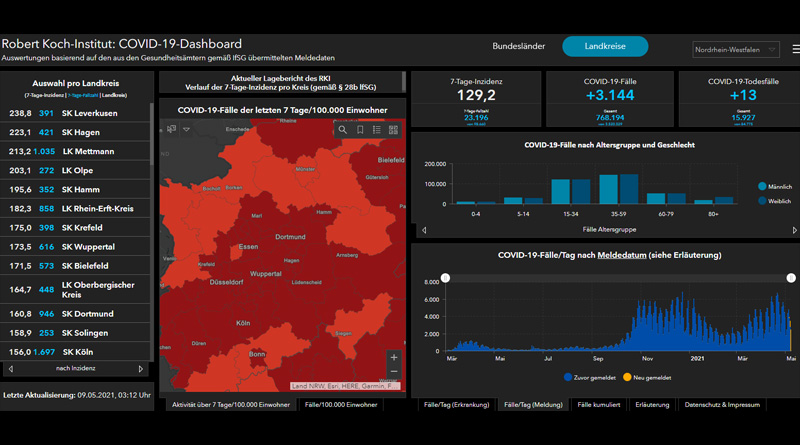
Task: Open the Fälle/Tag (Meldung) tab
Action: pyautogui.click(x=533, y=405)
